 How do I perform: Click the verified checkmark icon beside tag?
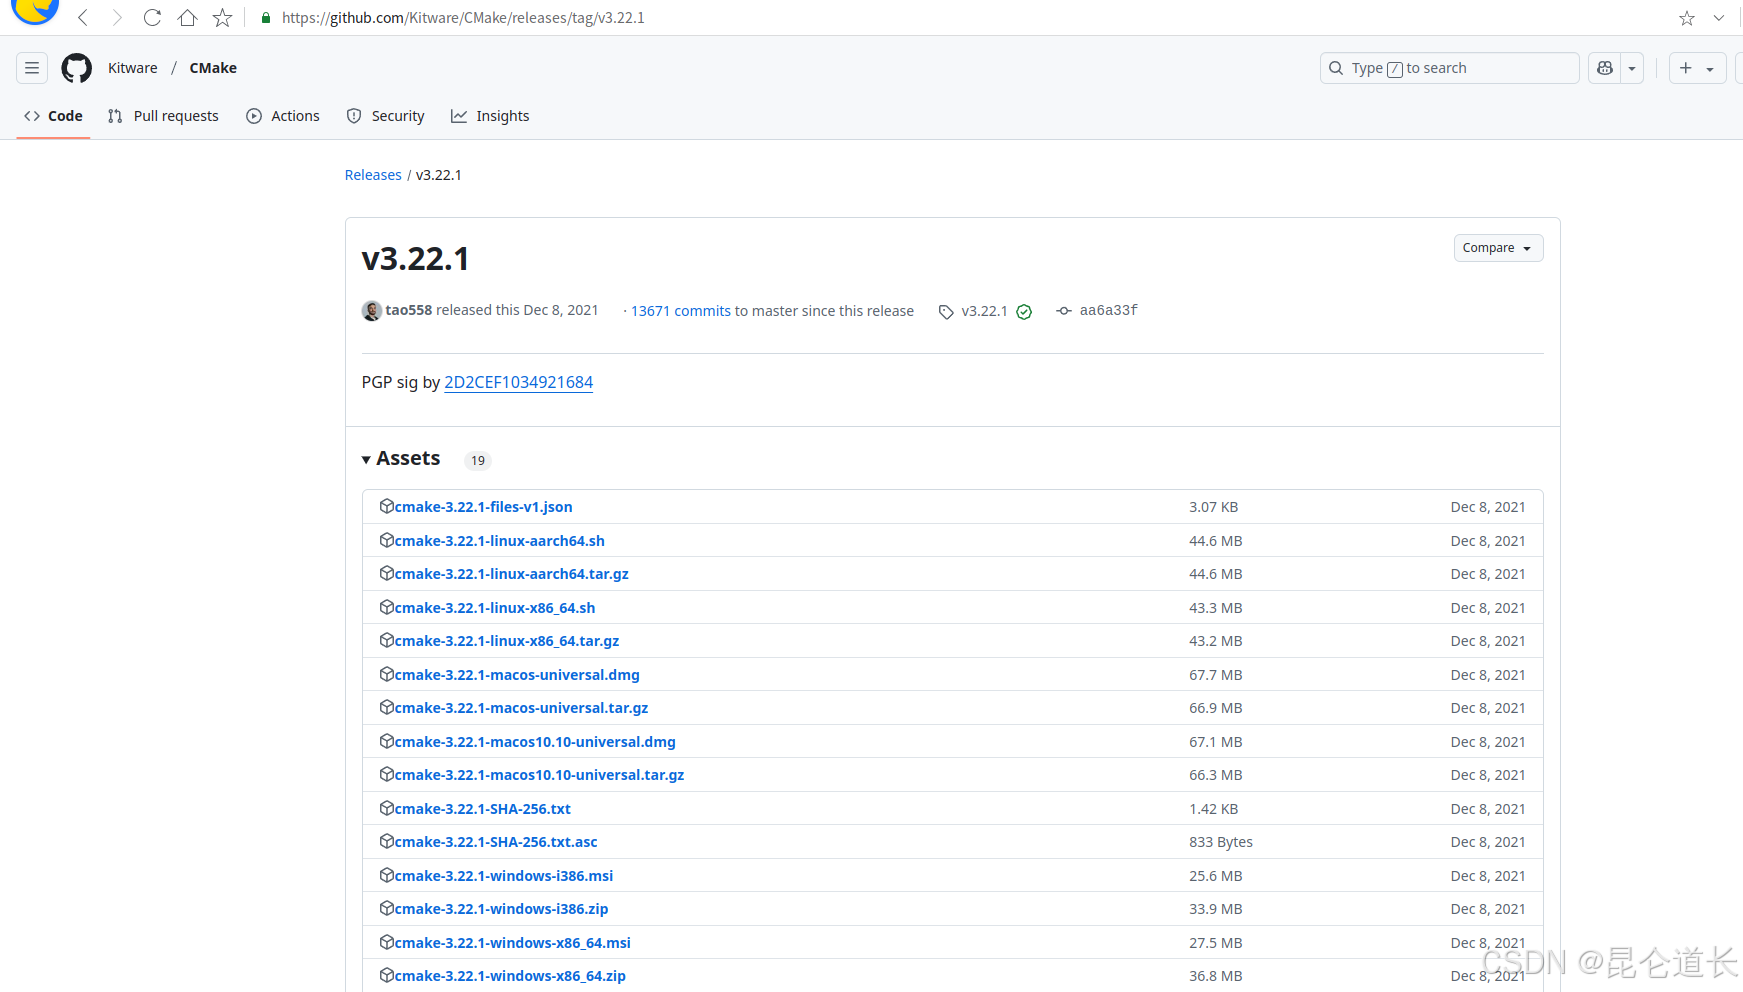[1024, 312]
